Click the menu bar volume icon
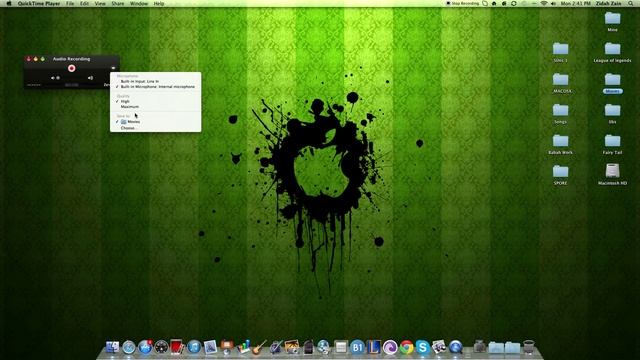Viewport: 640px width, 360px height. pyautogui.click(x=553, y=3)
